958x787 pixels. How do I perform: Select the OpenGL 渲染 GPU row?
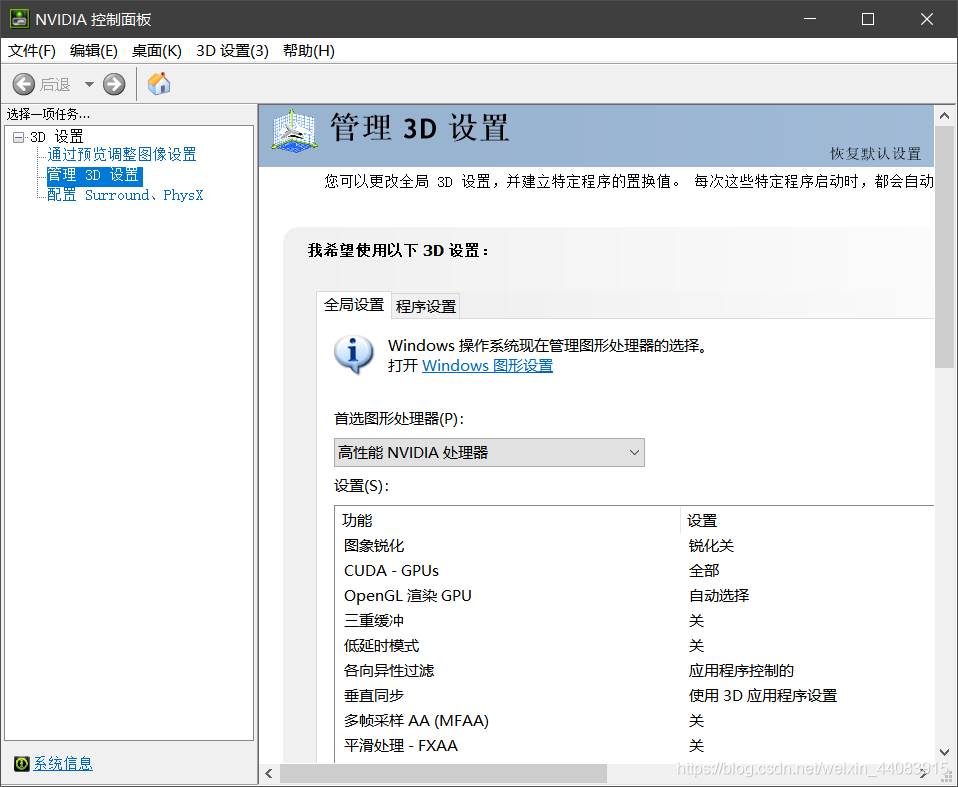(x=634, y=596)
